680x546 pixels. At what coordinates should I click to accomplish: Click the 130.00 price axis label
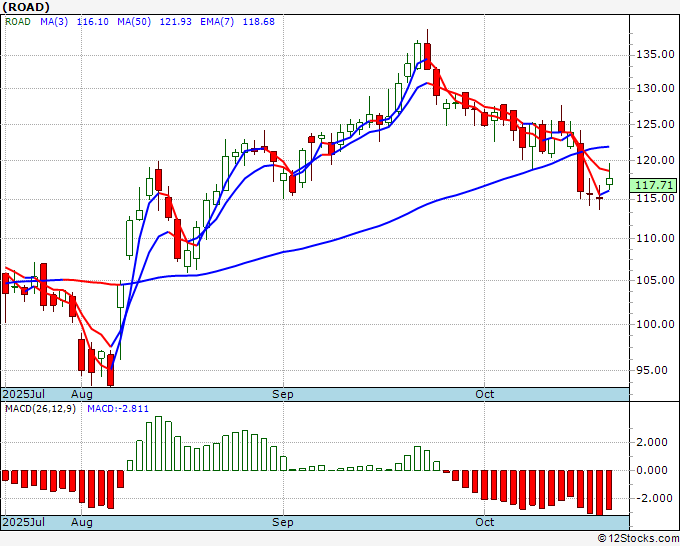click(x=655, y=88)
